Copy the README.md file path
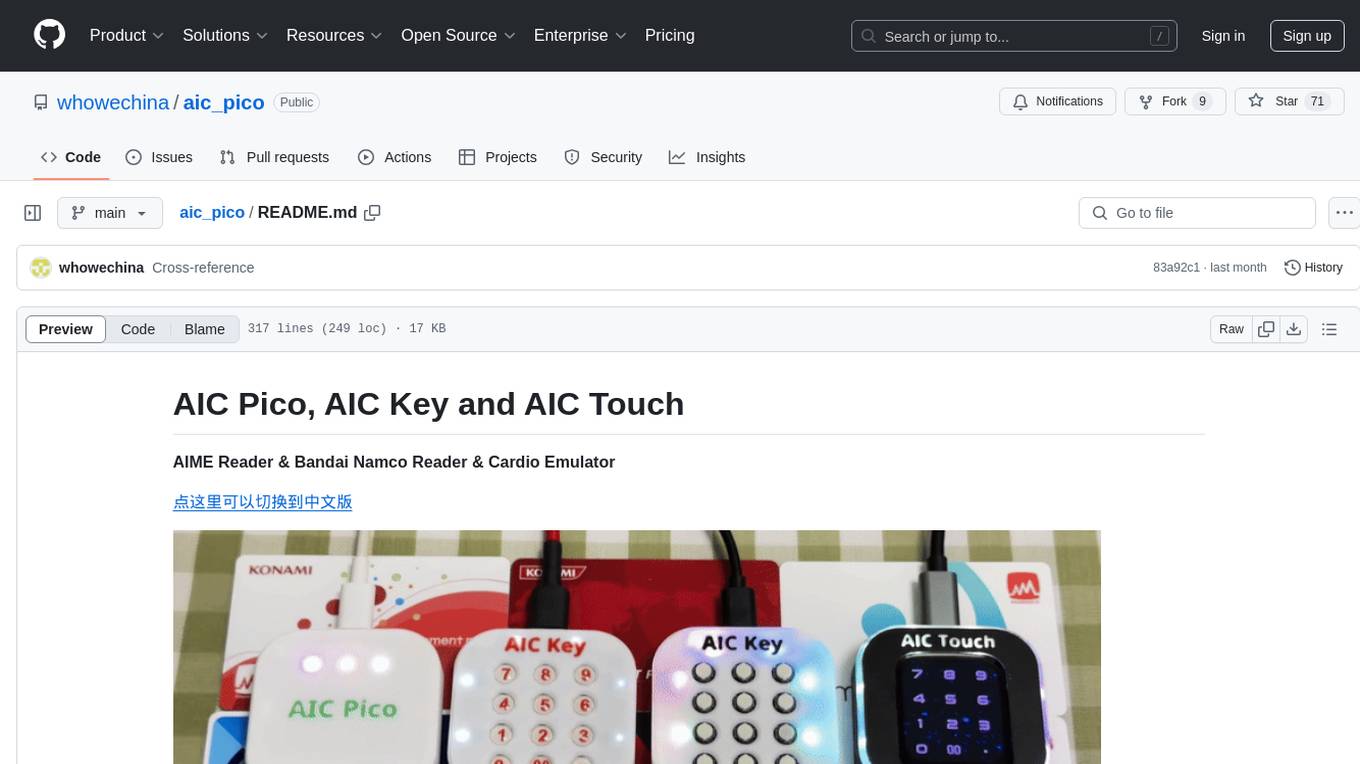This screenshot has width=1360, height=764. pyautogui.click(x=373, y=213)
